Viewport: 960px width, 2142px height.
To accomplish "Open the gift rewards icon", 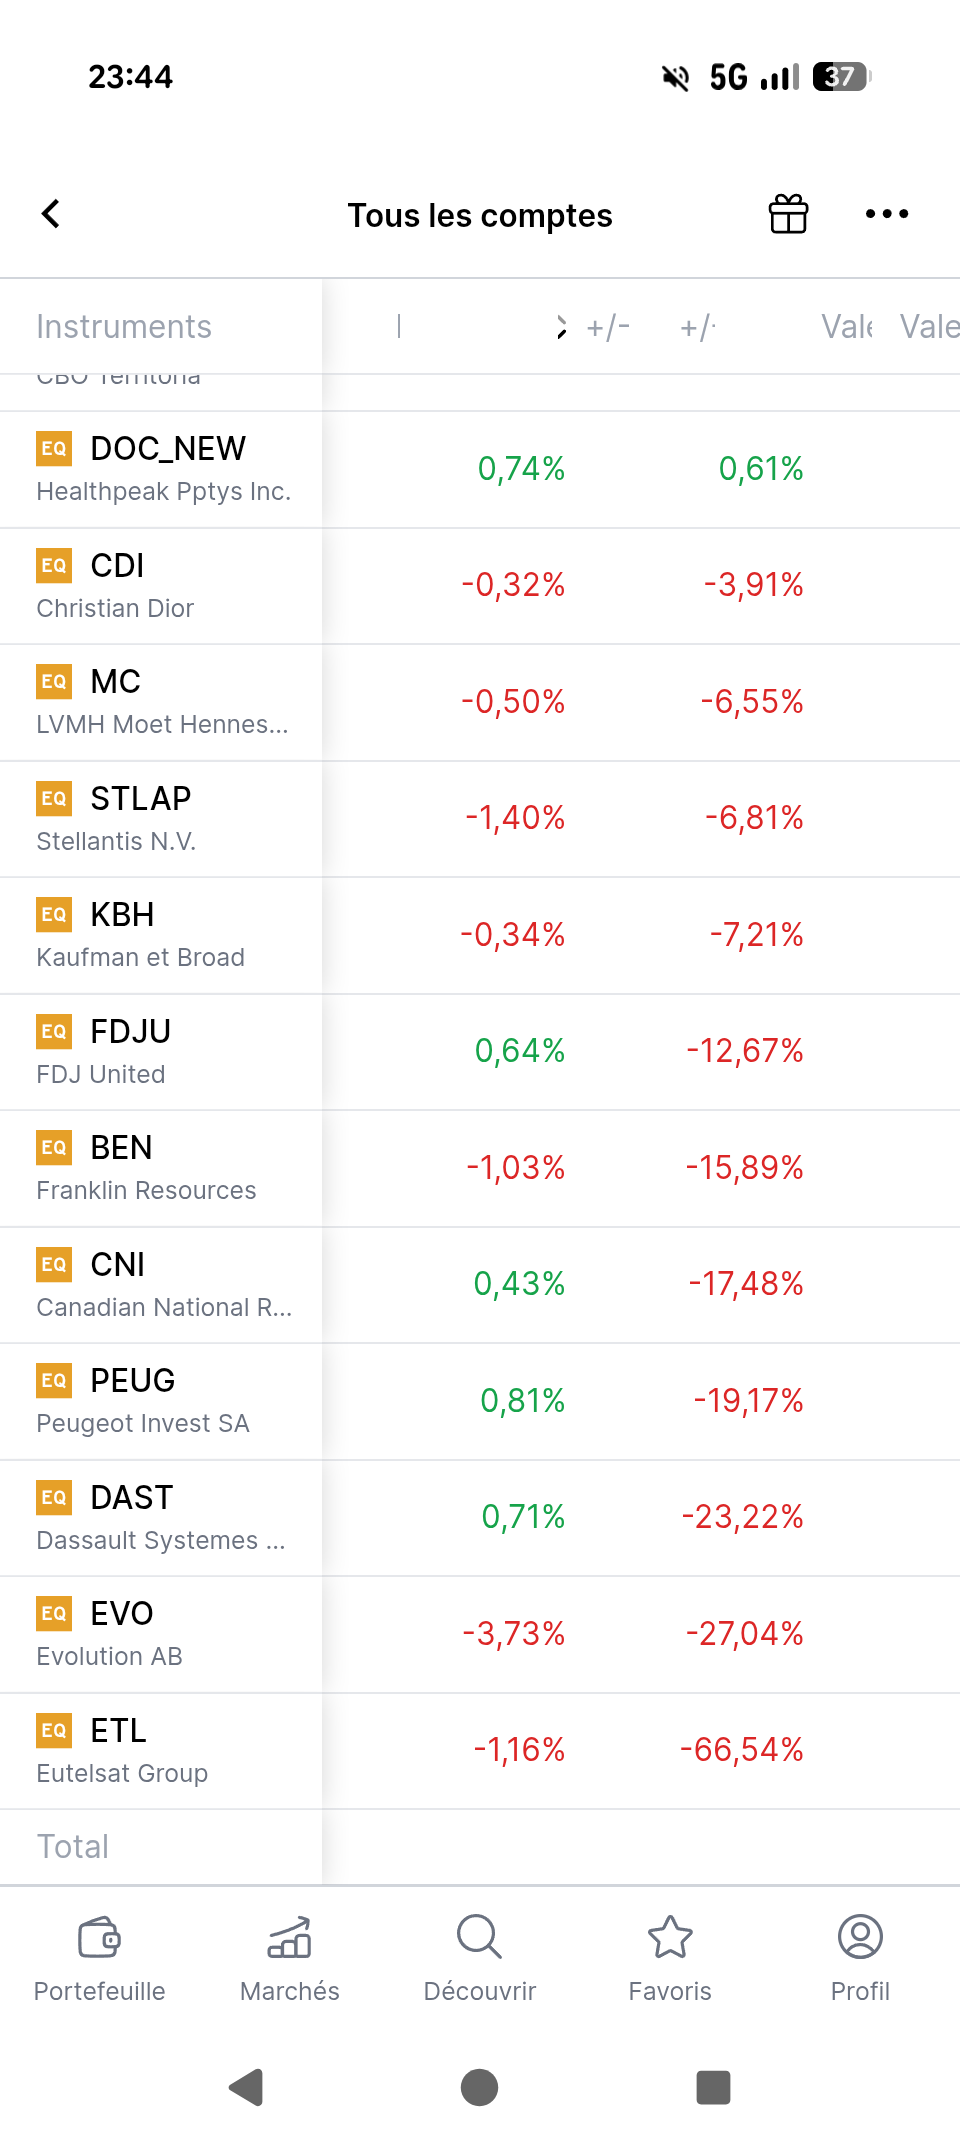I will click(788, 214).
